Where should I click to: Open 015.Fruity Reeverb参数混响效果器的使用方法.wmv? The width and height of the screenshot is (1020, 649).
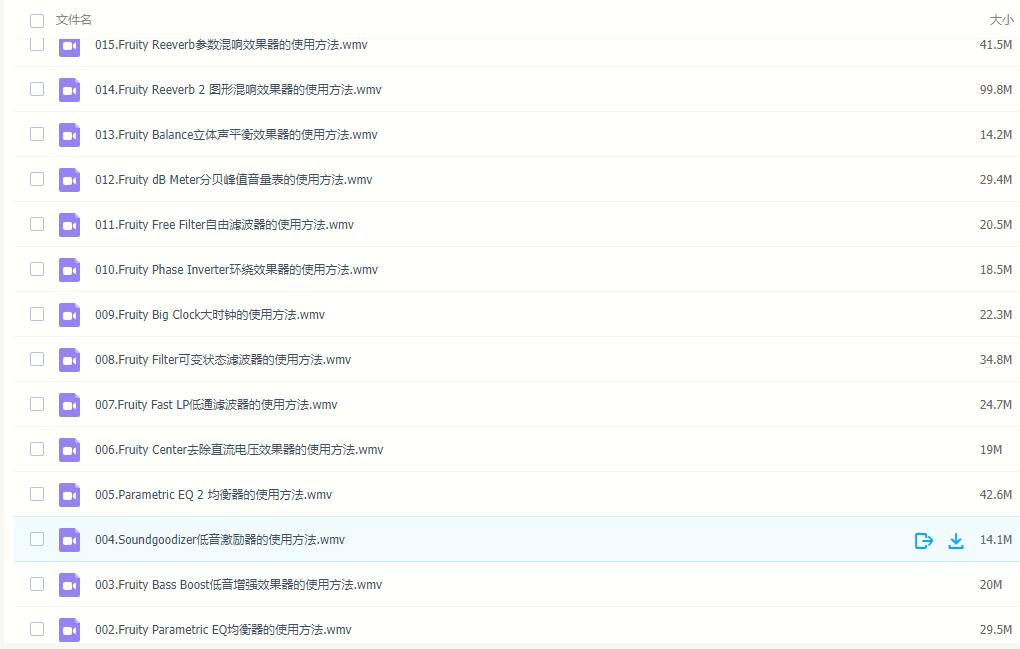coord(231,45)
